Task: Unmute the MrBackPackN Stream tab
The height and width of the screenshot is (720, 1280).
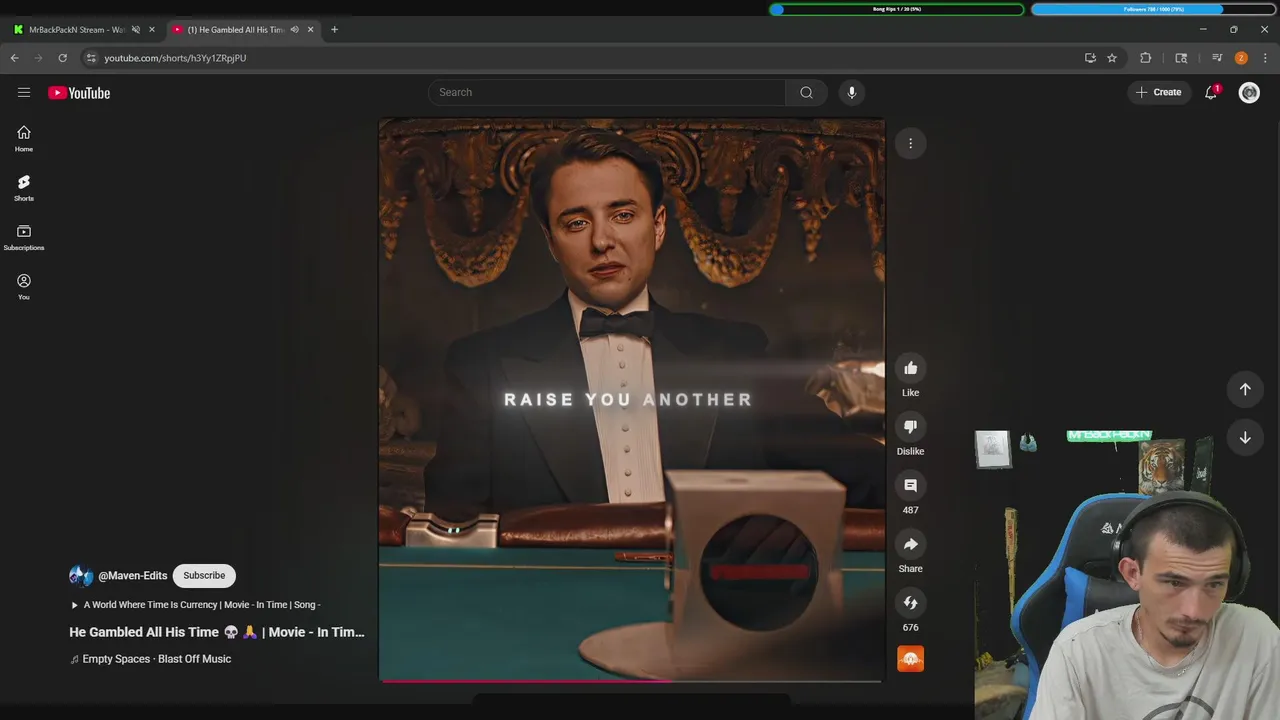Action: 136,29
